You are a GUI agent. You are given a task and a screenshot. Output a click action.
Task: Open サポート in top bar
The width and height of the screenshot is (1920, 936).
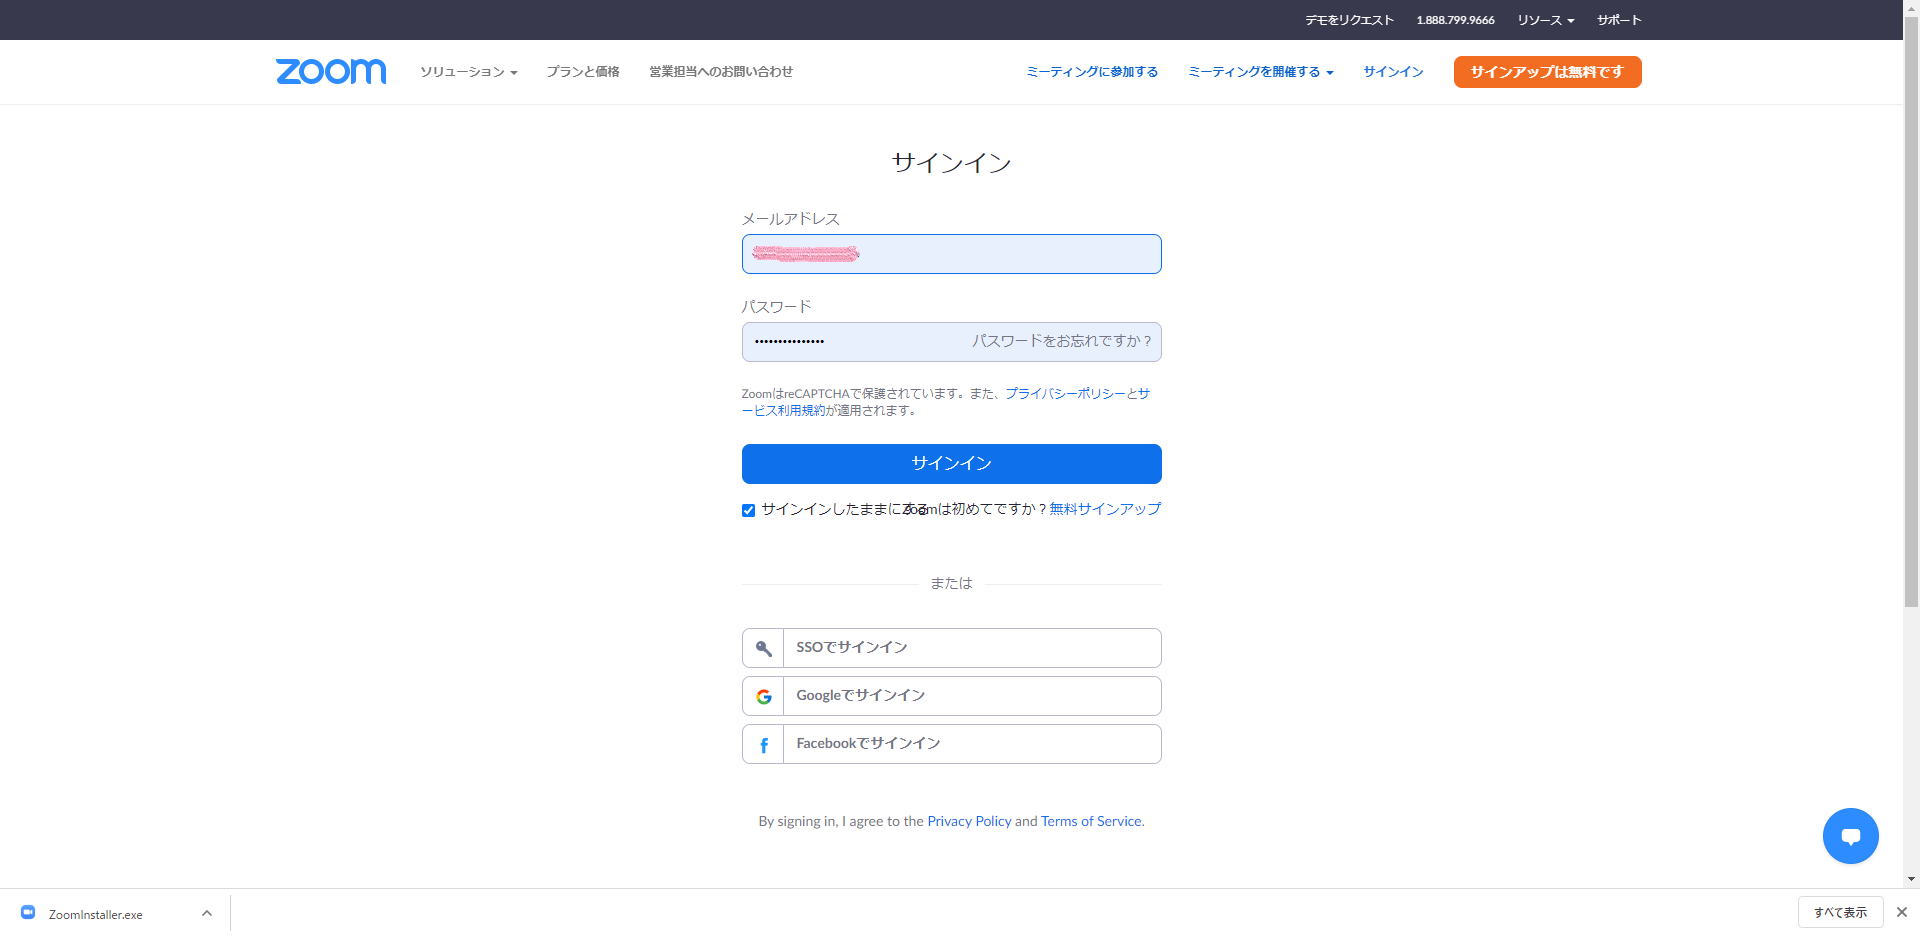point(1619,20)
